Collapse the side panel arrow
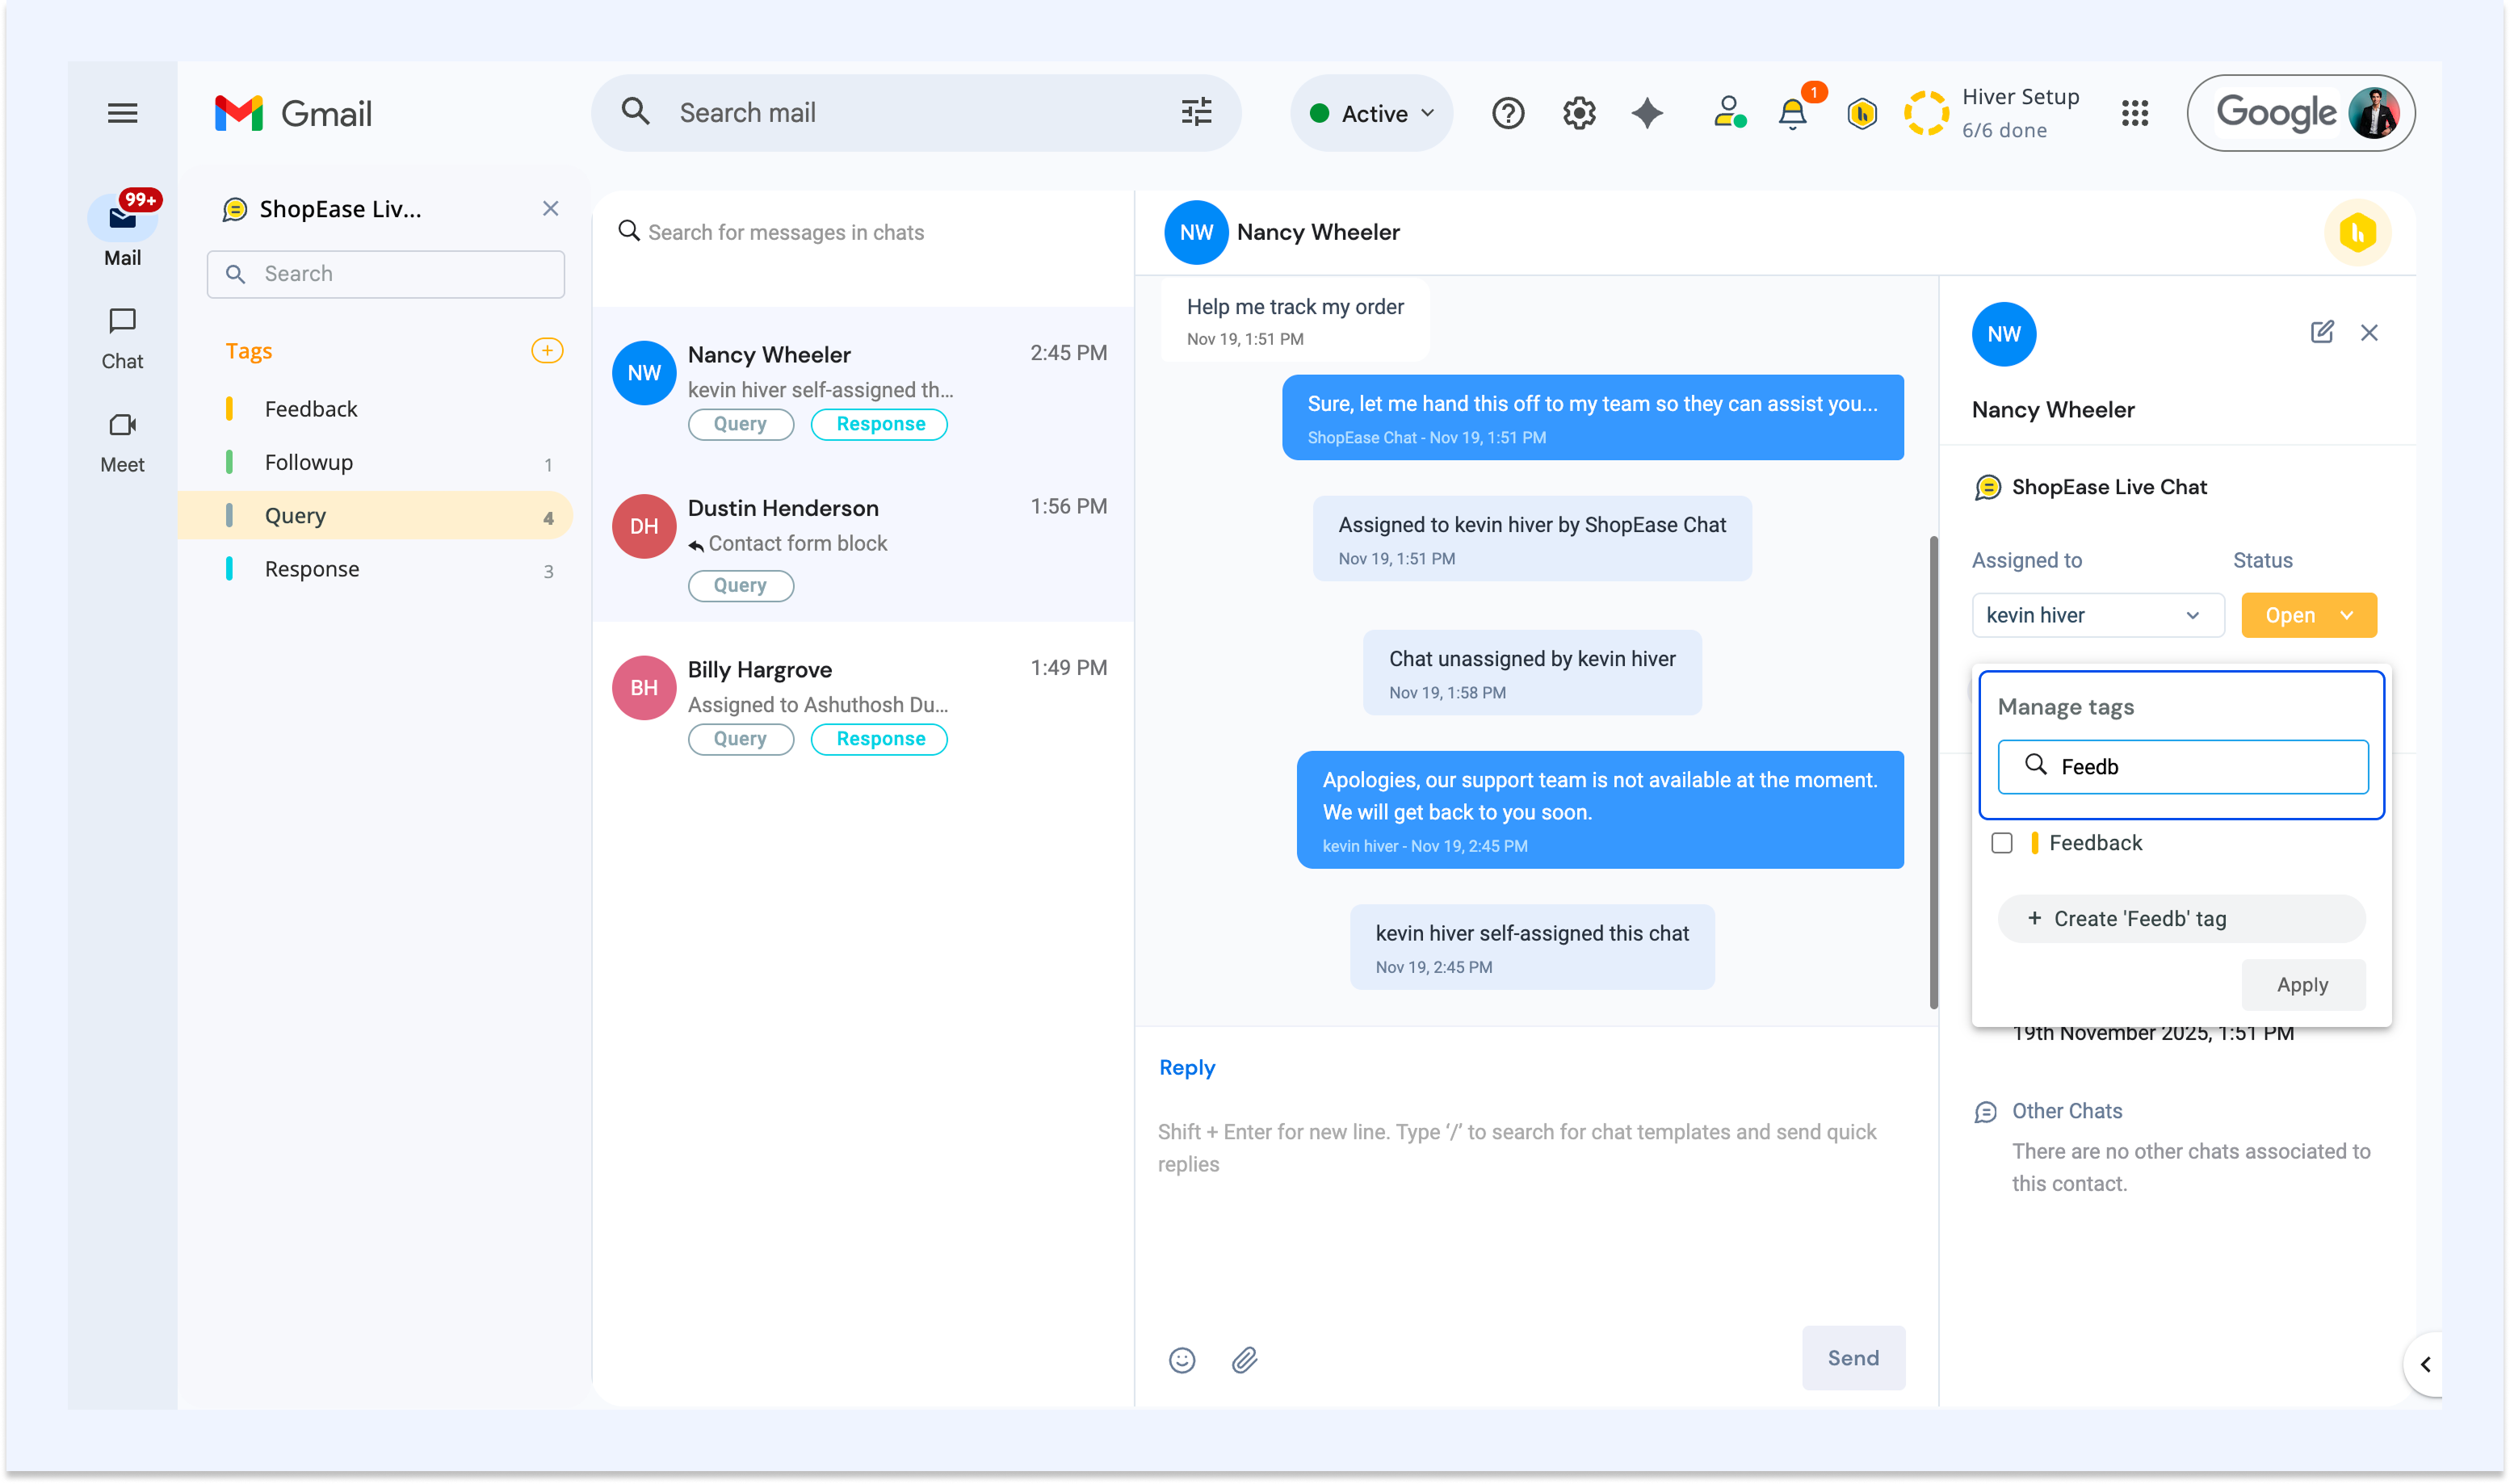This screenshot has height=1484, width=2510. pos(2424,1364)
